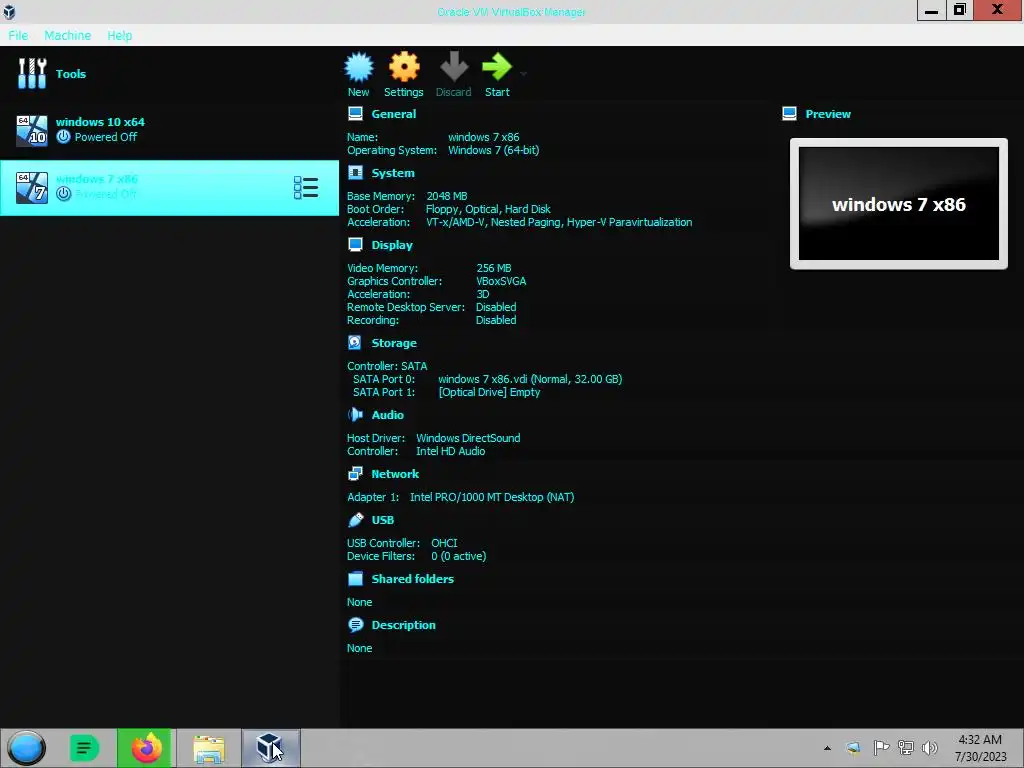Open File Explorer from the taskbar
The height and width of the screenshot is (768, 1024).
(x=209, y=748)
